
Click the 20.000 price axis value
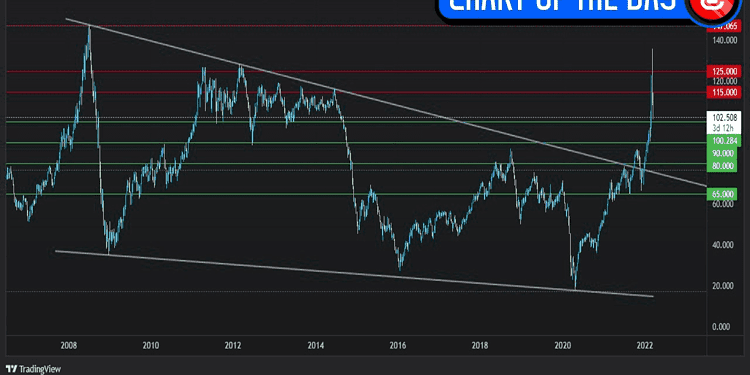coord(723,286)
